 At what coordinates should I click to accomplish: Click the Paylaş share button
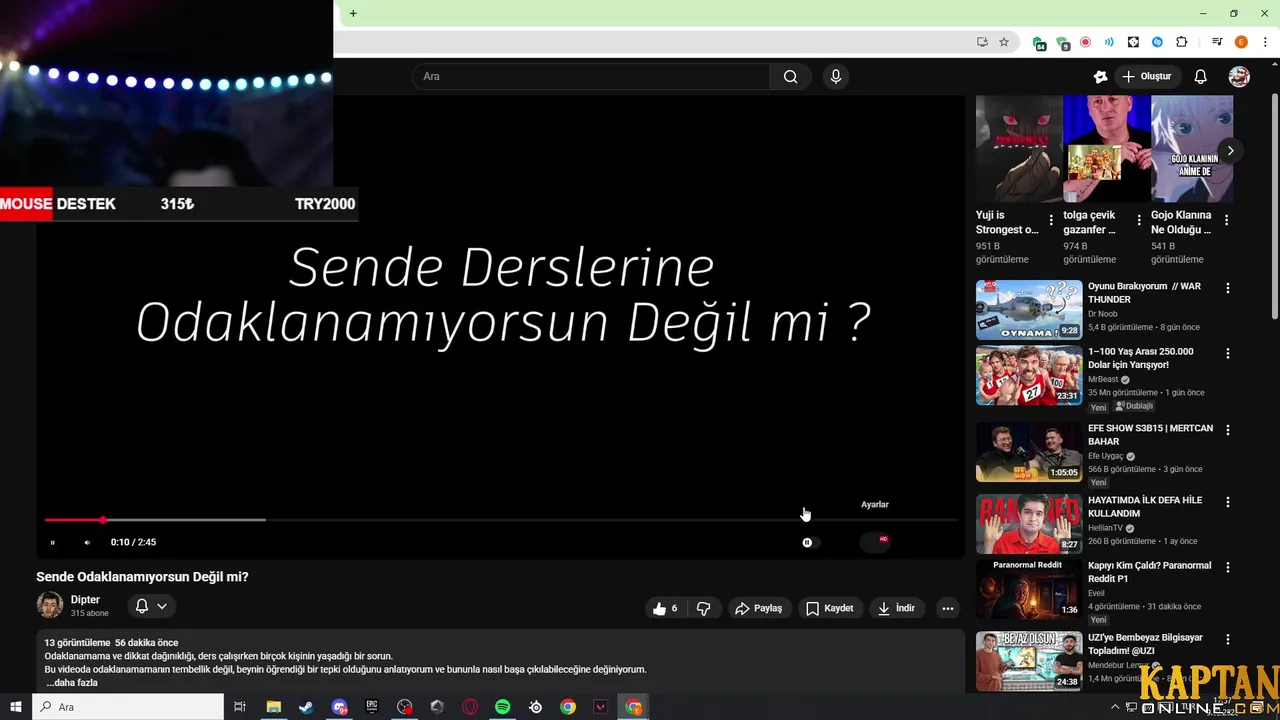[x=759, y=608]
